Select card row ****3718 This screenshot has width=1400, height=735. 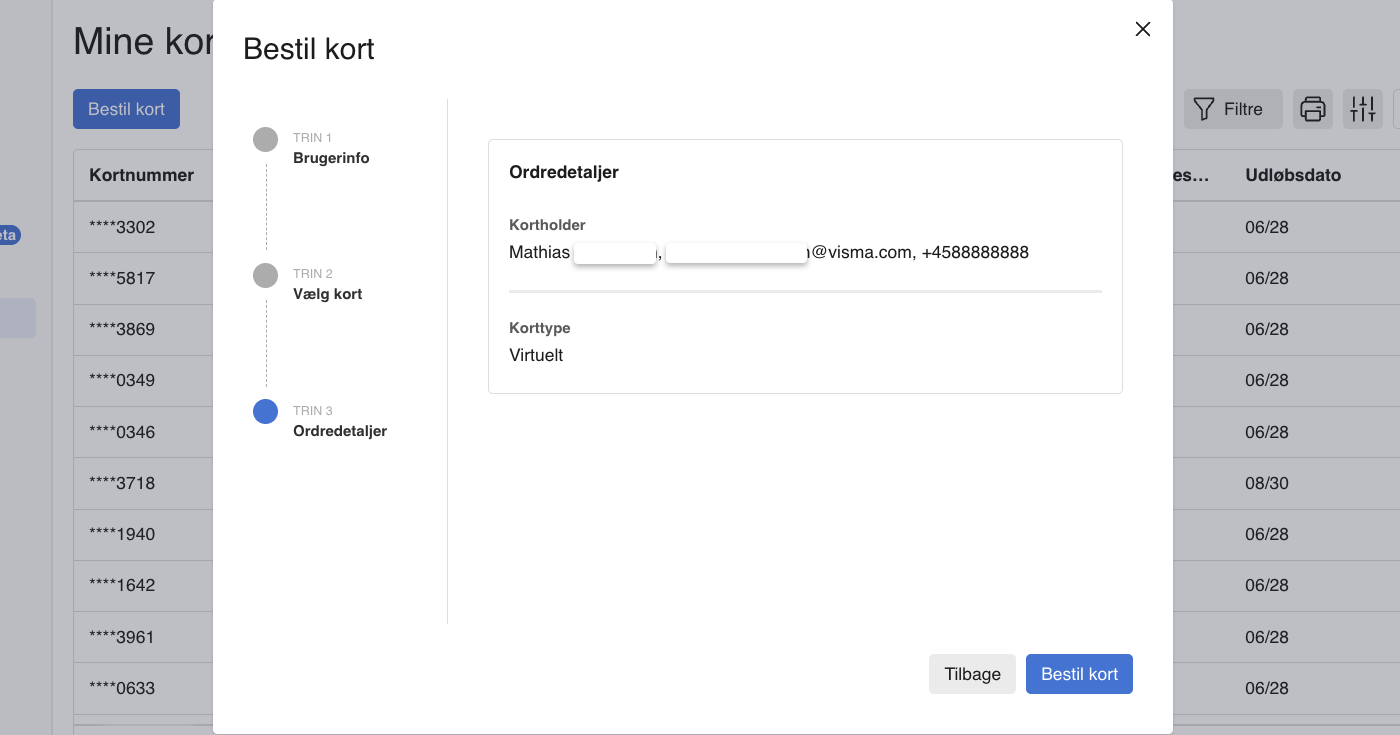(x=122, y=483)
